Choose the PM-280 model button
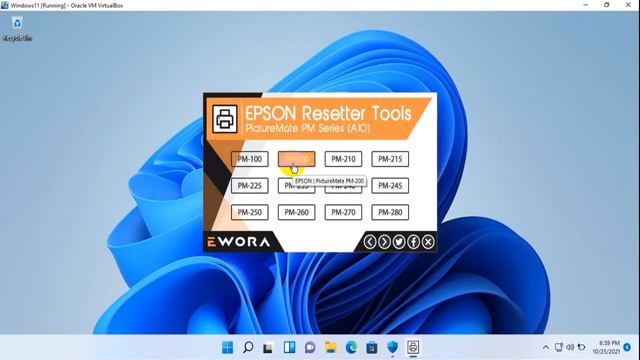Image resolution: width=640 pixels, height=360 pixels. 390,212
